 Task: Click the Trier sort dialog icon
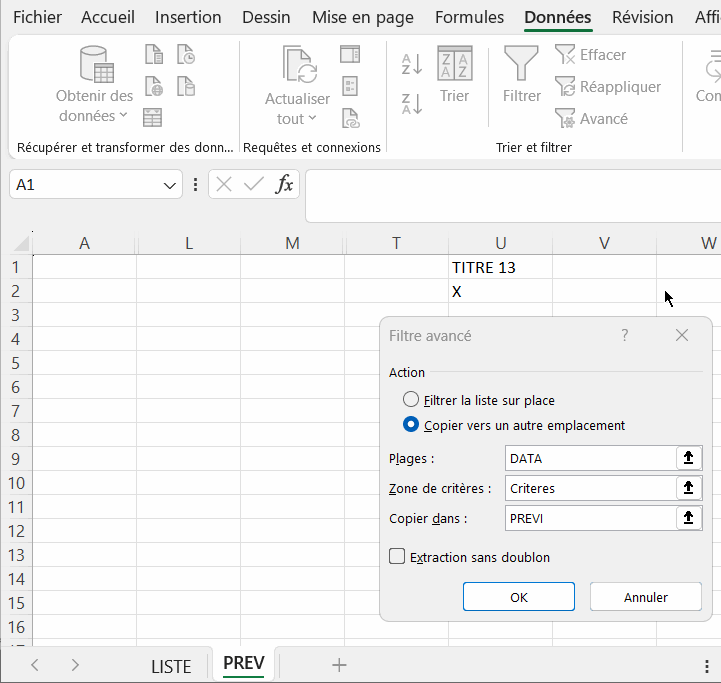(454, 64)
